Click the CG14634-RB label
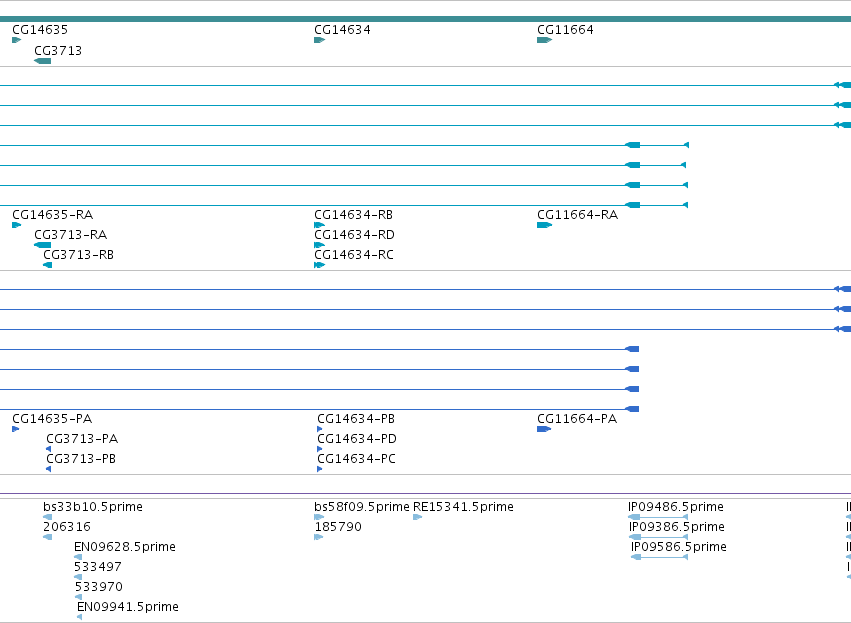Image resolution: width=851 pixels, height=623 pixels. [x=353, y=215]
